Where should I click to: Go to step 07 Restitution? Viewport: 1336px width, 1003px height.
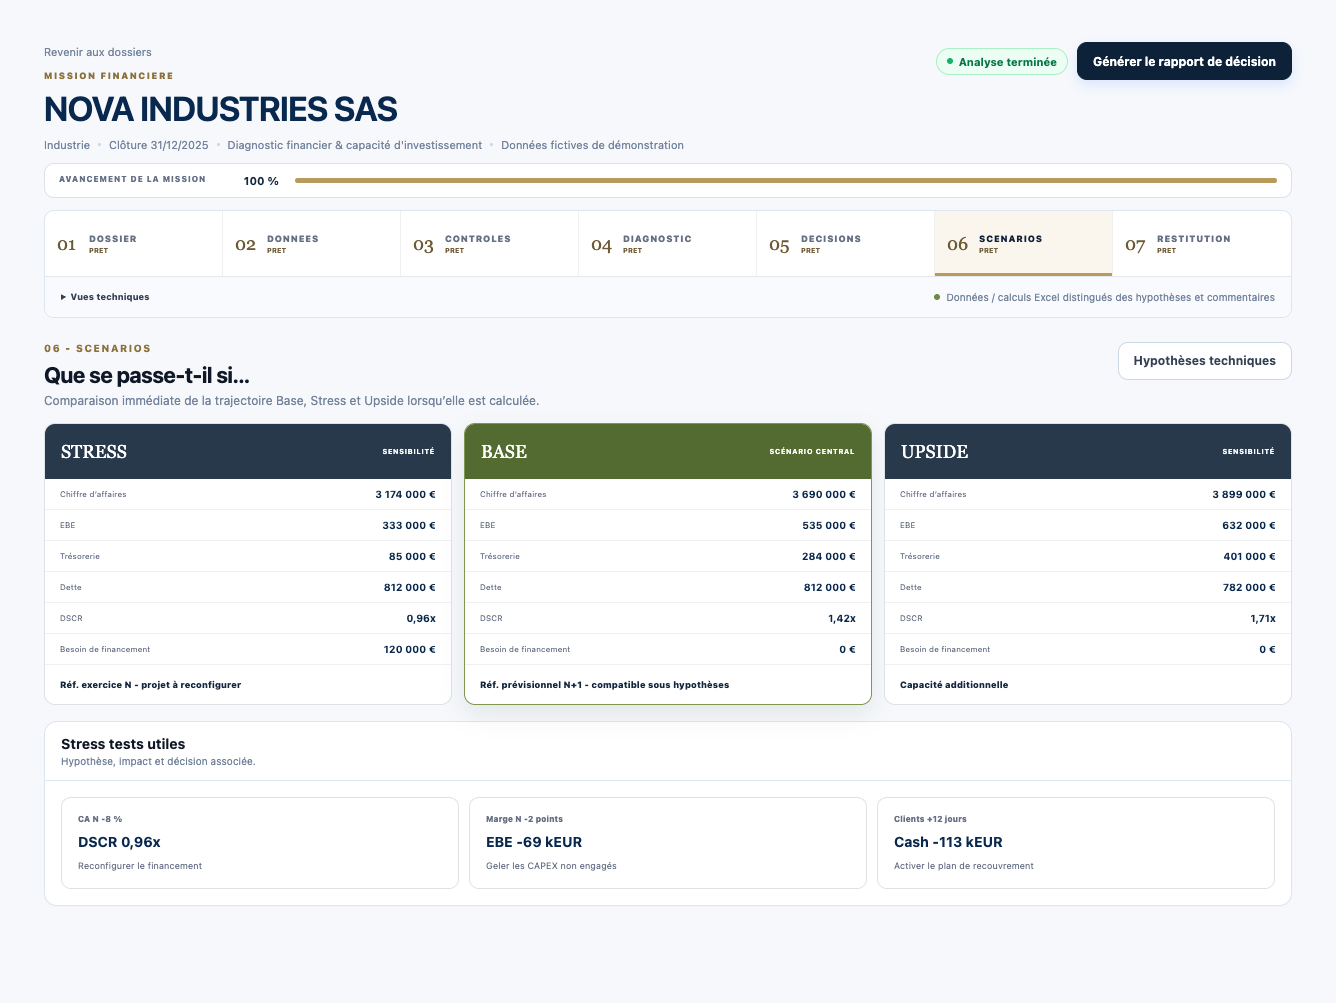coord(1201,244)
